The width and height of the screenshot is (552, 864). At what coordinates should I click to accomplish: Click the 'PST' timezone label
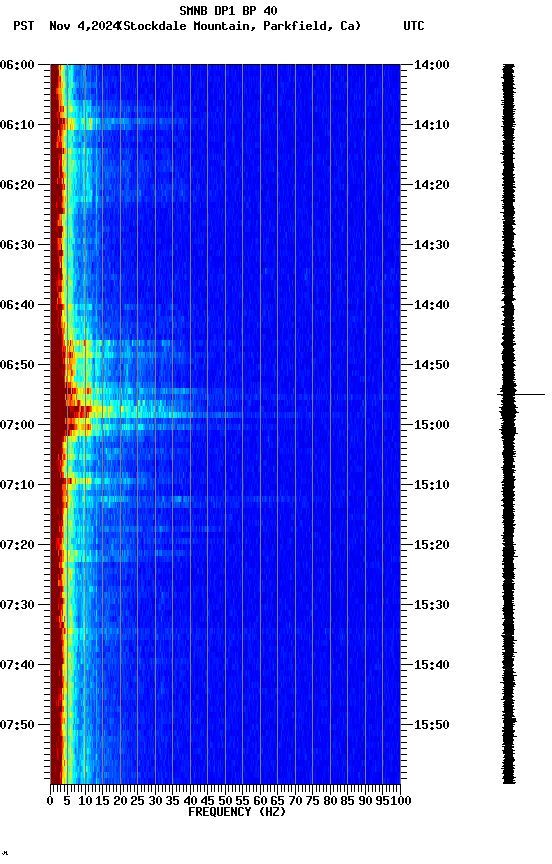[x=24, y=26]
